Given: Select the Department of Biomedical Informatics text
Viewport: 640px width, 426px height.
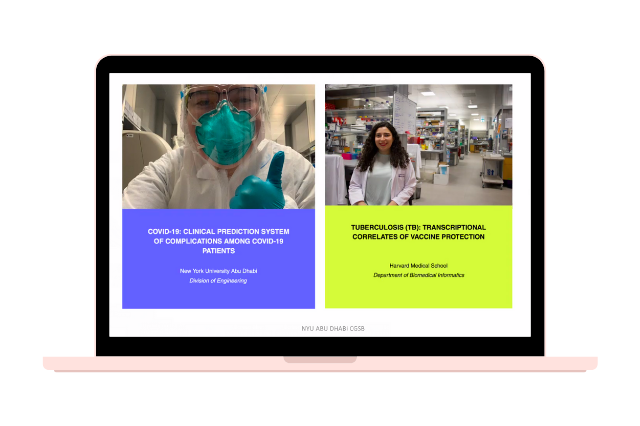Looking at the screenshot, I should [418, 275].
